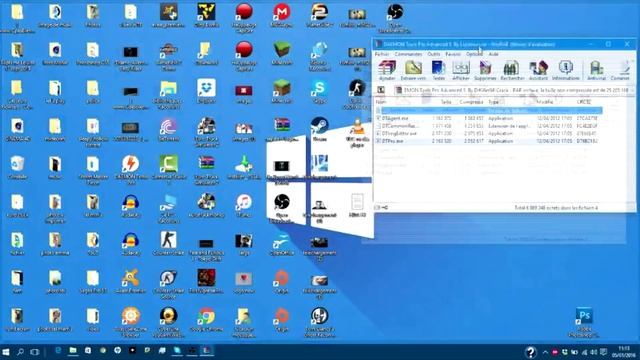640x360 pixels.
Task: Select the DTCommonRes file row
Action: click(488, 126)
